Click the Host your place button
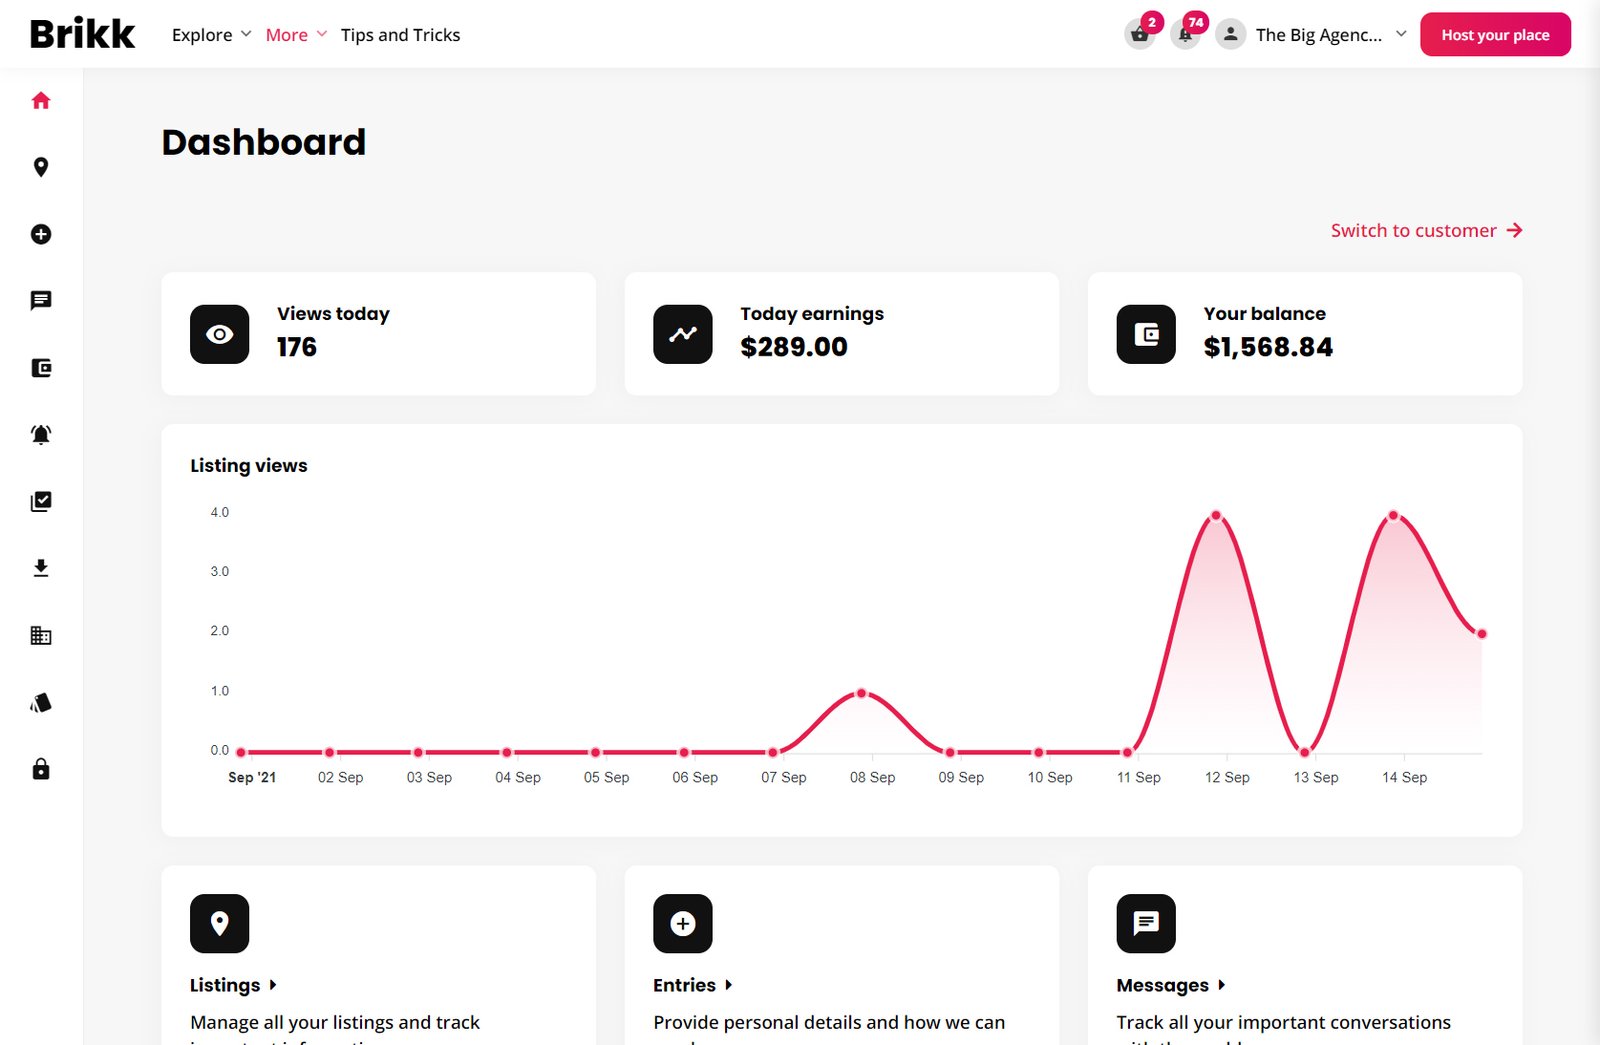 (1494, 35)
